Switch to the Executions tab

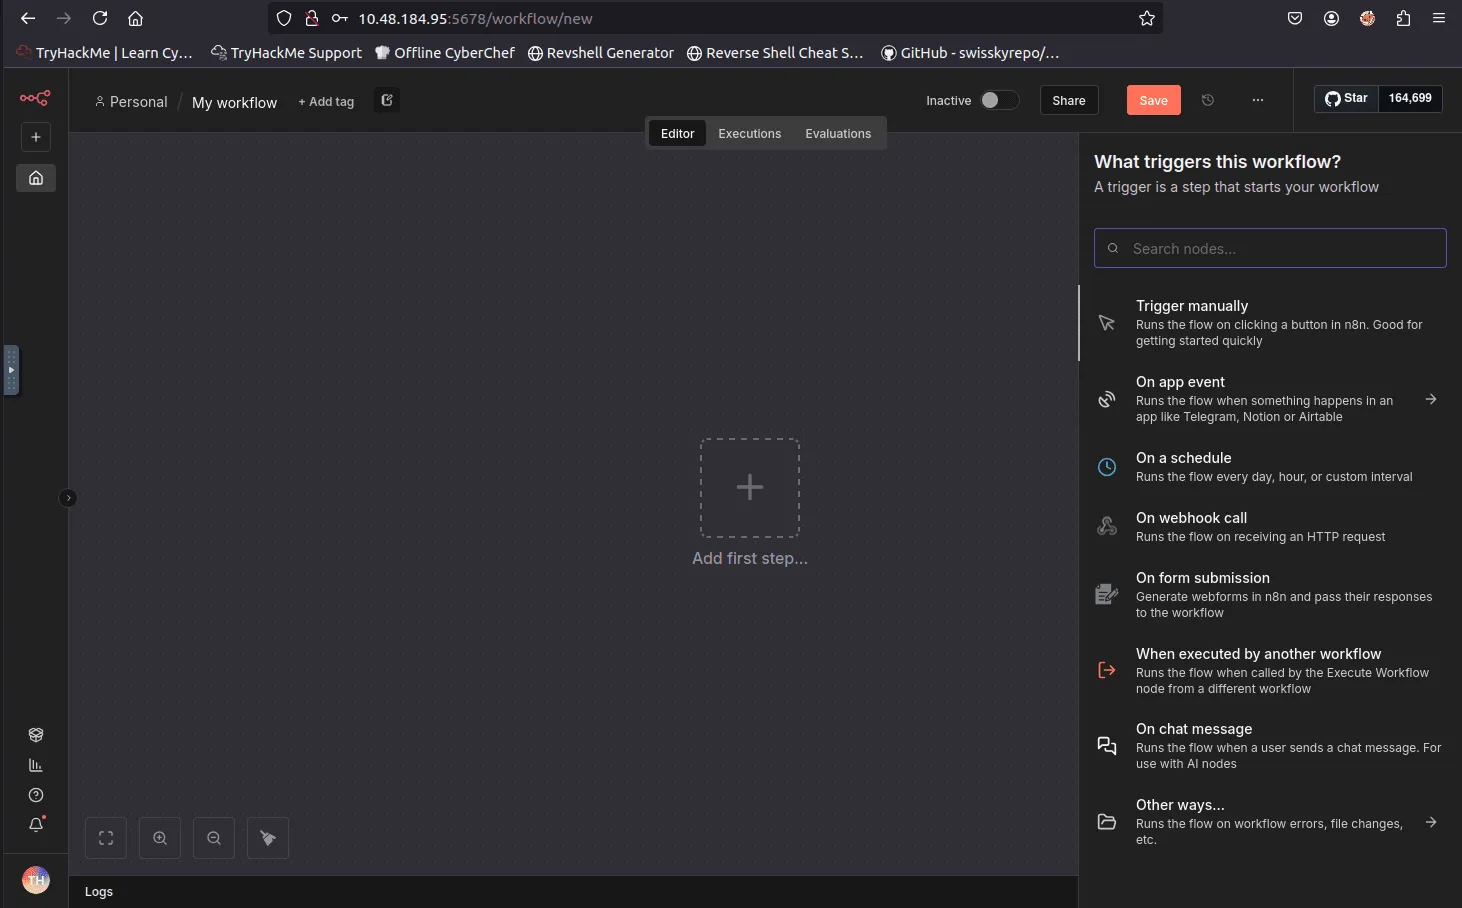[x=749, y=134]
